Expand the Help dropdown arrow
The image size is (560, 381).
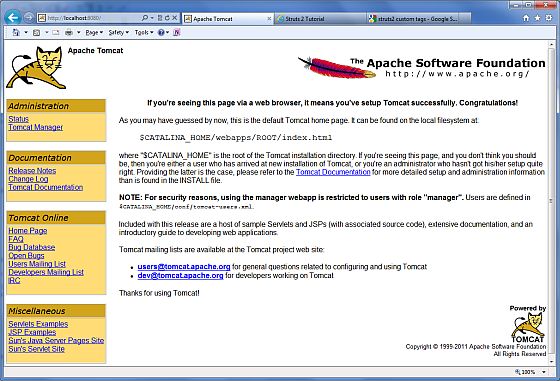click(x=167, y=33)
